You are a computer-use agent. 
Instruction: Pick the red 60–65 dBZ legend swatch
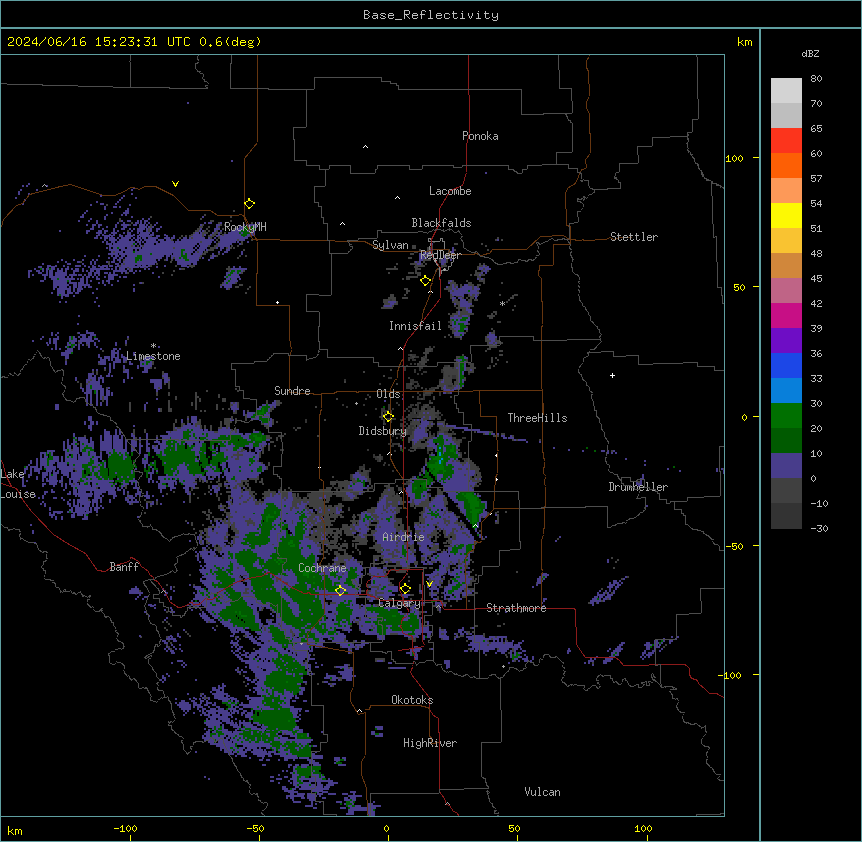(x=786, y=141)
